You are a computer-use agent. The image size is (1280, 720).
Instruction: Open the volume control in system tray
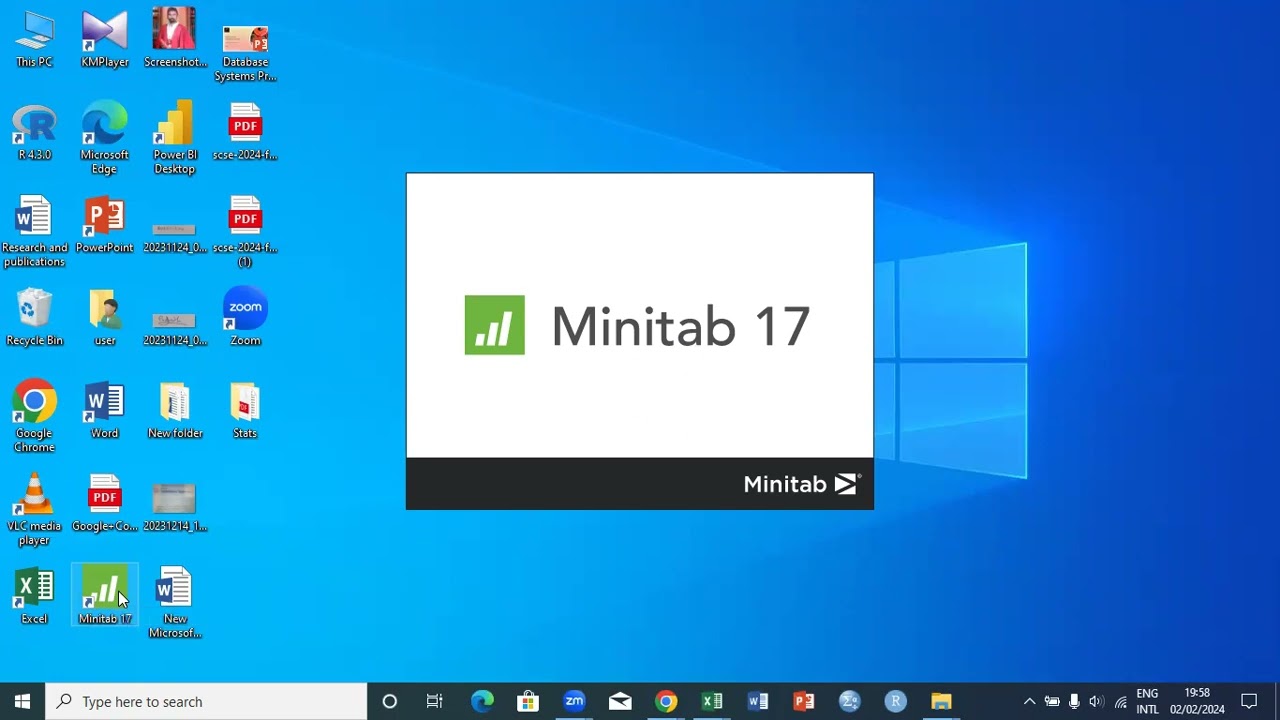[1097, 701]
